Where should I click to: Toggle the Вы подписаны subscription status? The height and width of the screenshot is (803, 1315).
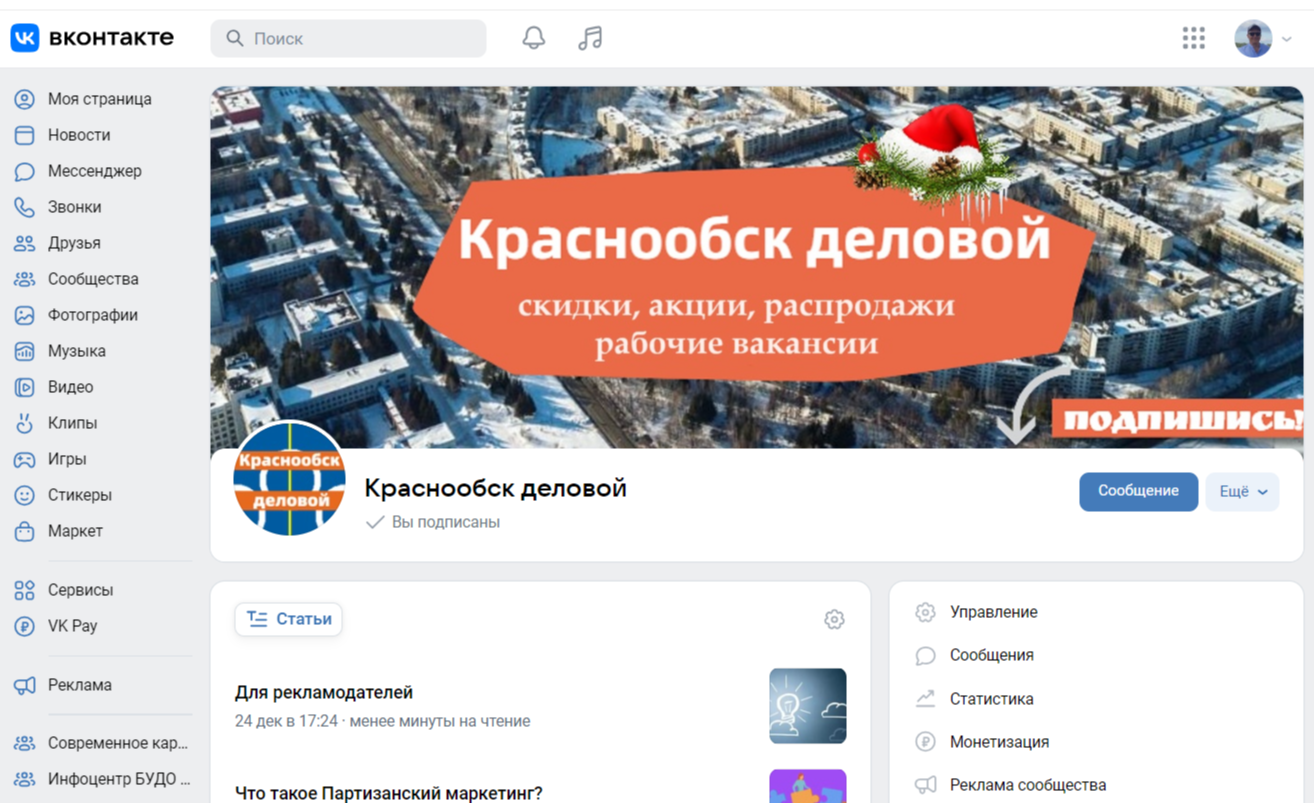coord(434,522)
